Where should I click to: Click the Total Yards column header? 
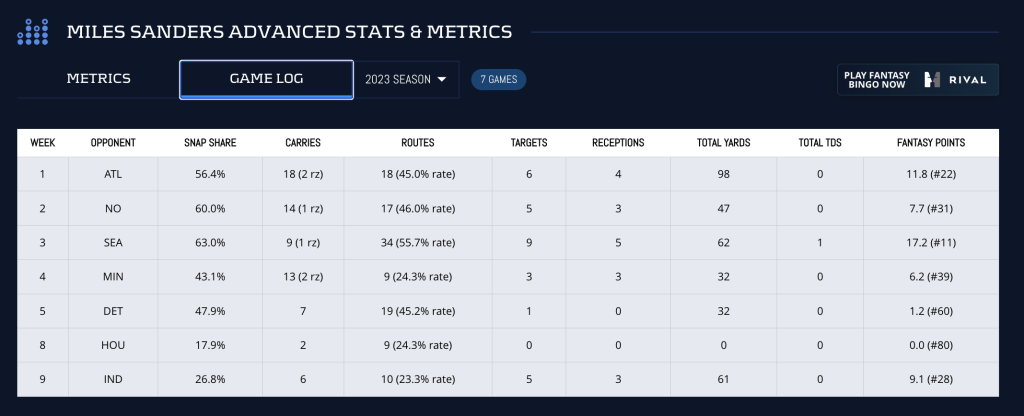coord(723,143)
